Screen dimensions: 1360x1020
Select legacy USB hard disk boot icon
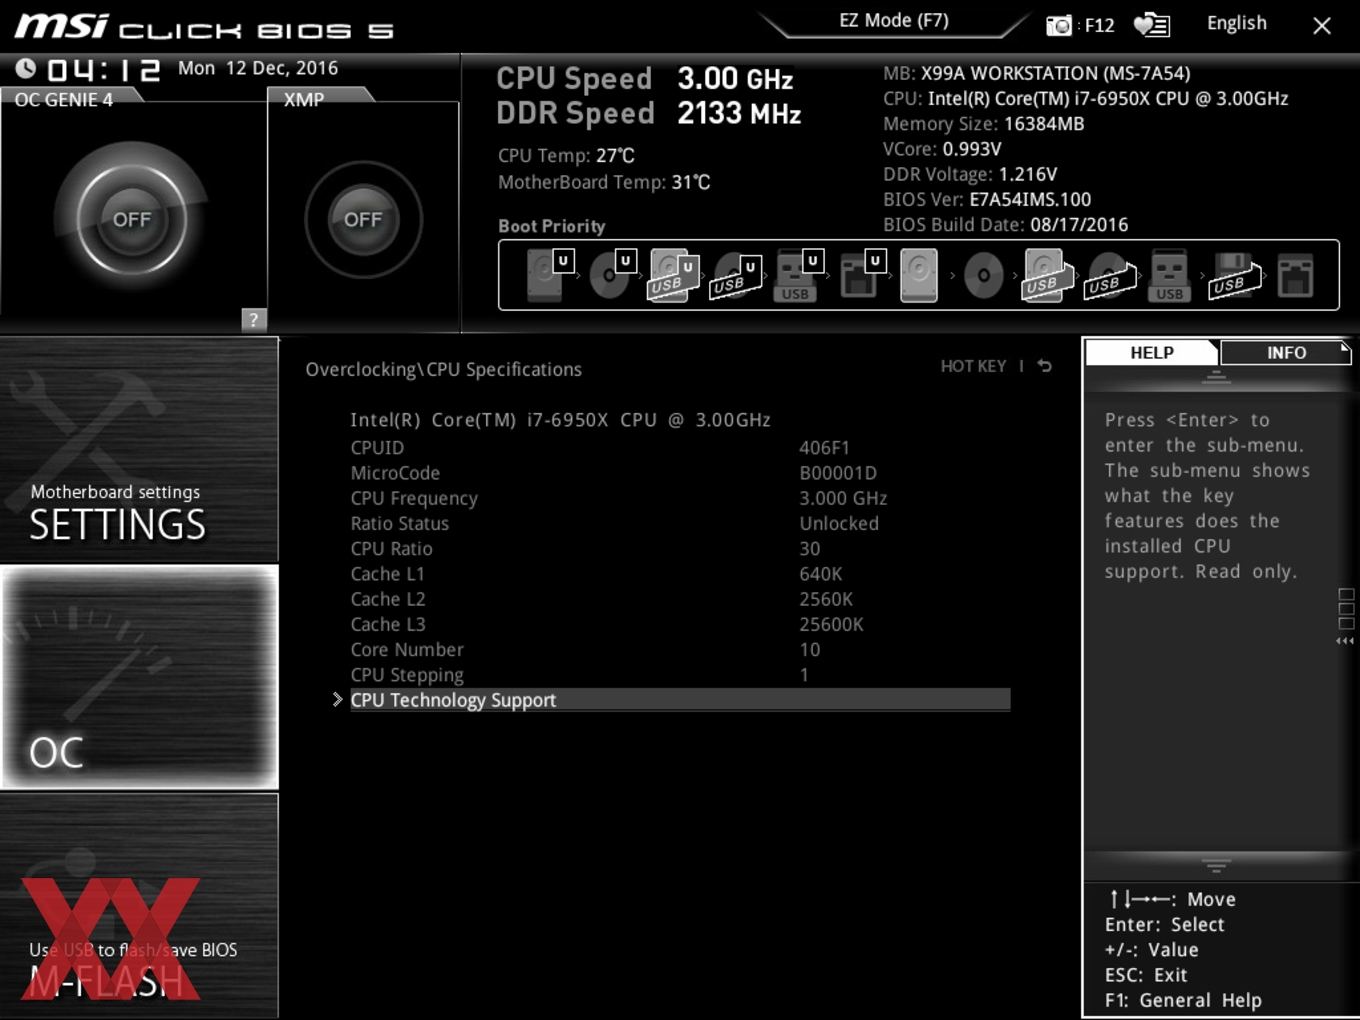point(1045,275)
